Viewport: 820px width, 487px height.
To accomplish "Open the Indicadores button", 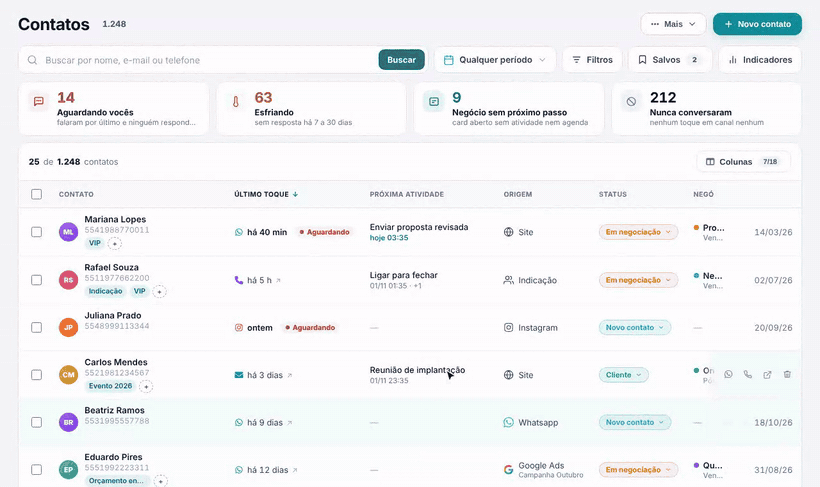I will point(760,60).
